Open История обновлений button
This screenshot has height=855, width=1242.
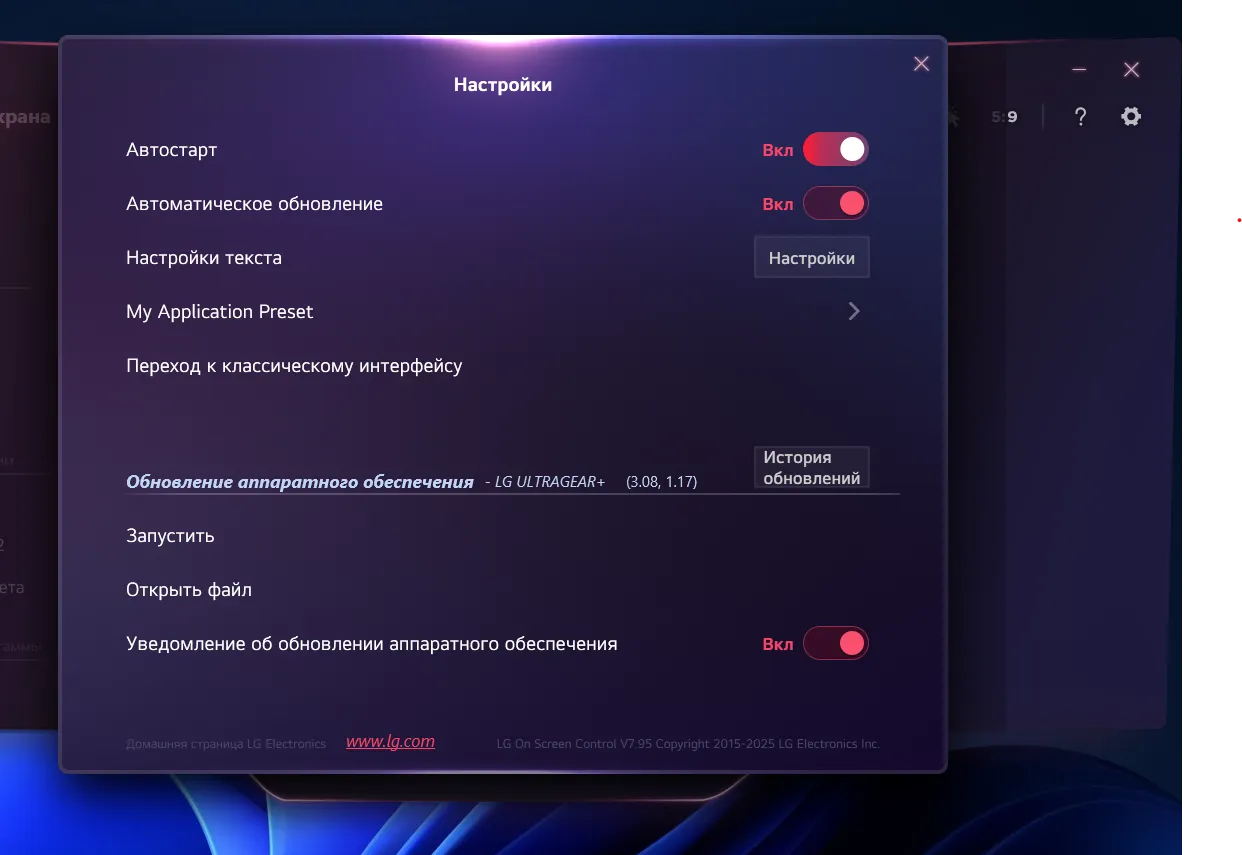point(811,468)
